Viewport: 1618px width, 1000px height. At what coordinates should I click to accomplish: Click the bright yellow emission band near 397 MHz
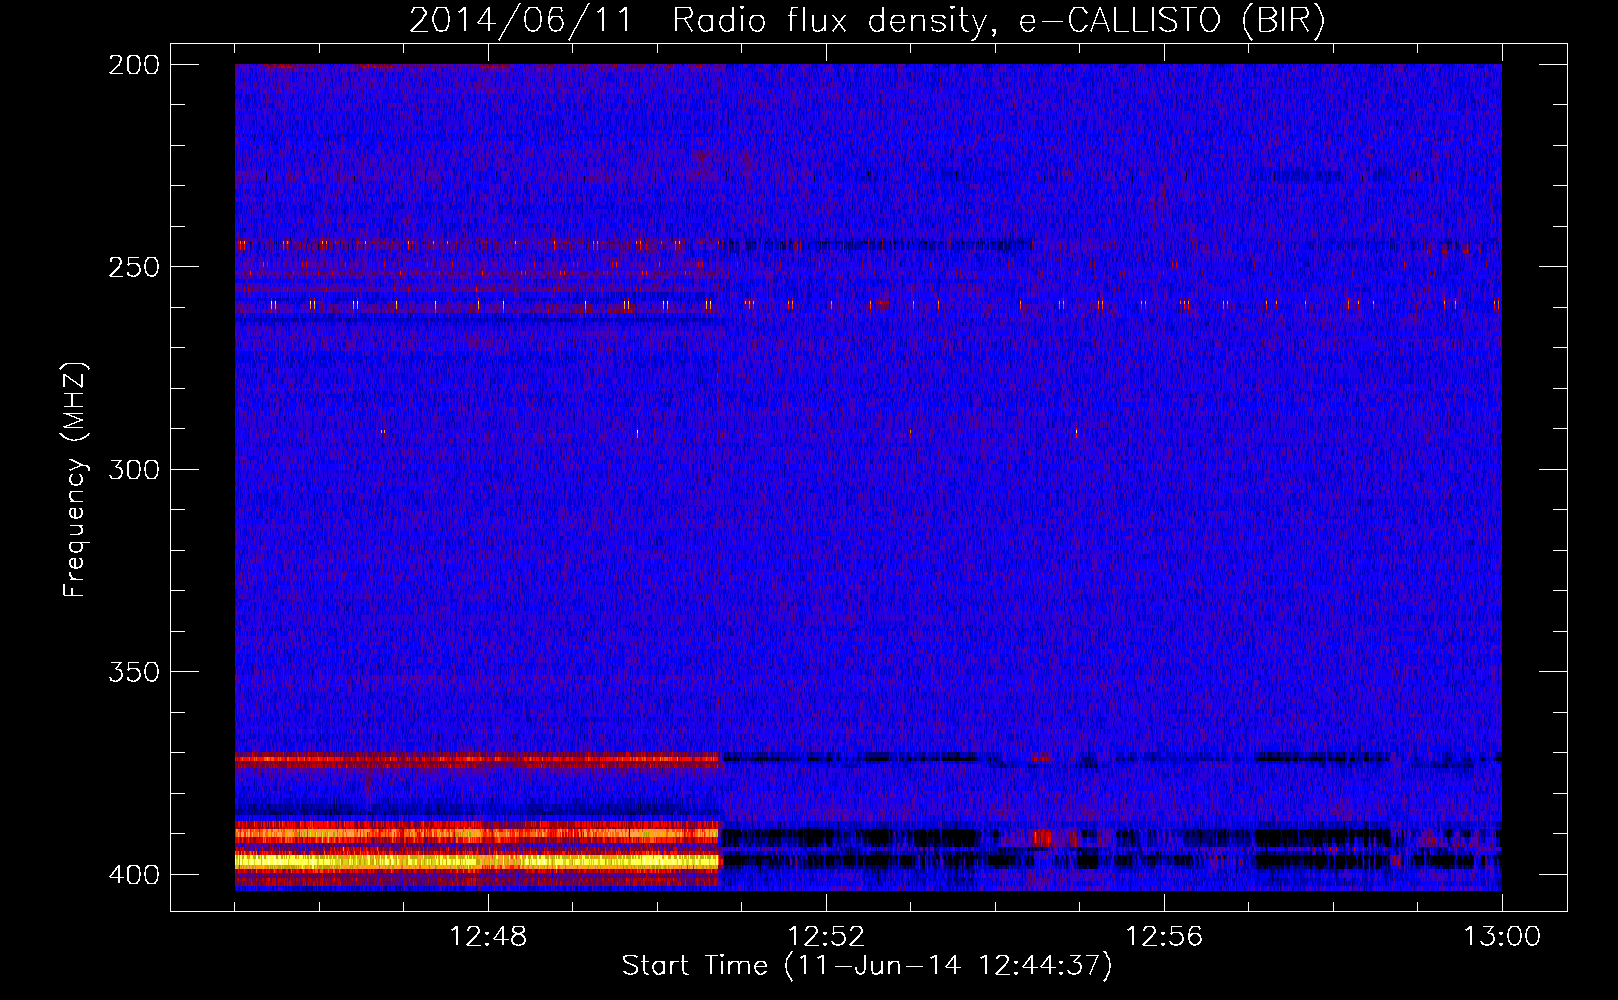477,860
